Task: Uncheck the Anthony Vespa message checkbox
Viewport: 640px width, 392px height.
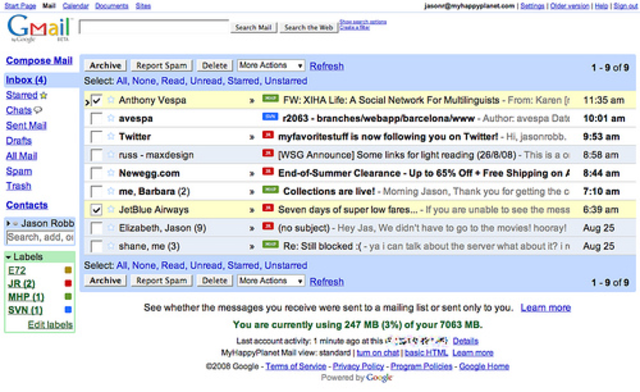Action: coord(96,100)
